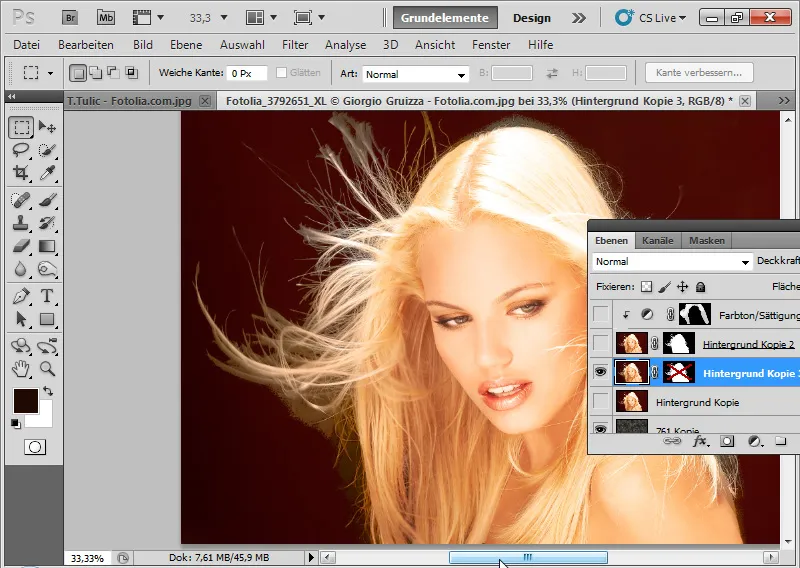The image size is (800, 568).
Task: Select the History Brush tool
Action: (x=47, y=223)
